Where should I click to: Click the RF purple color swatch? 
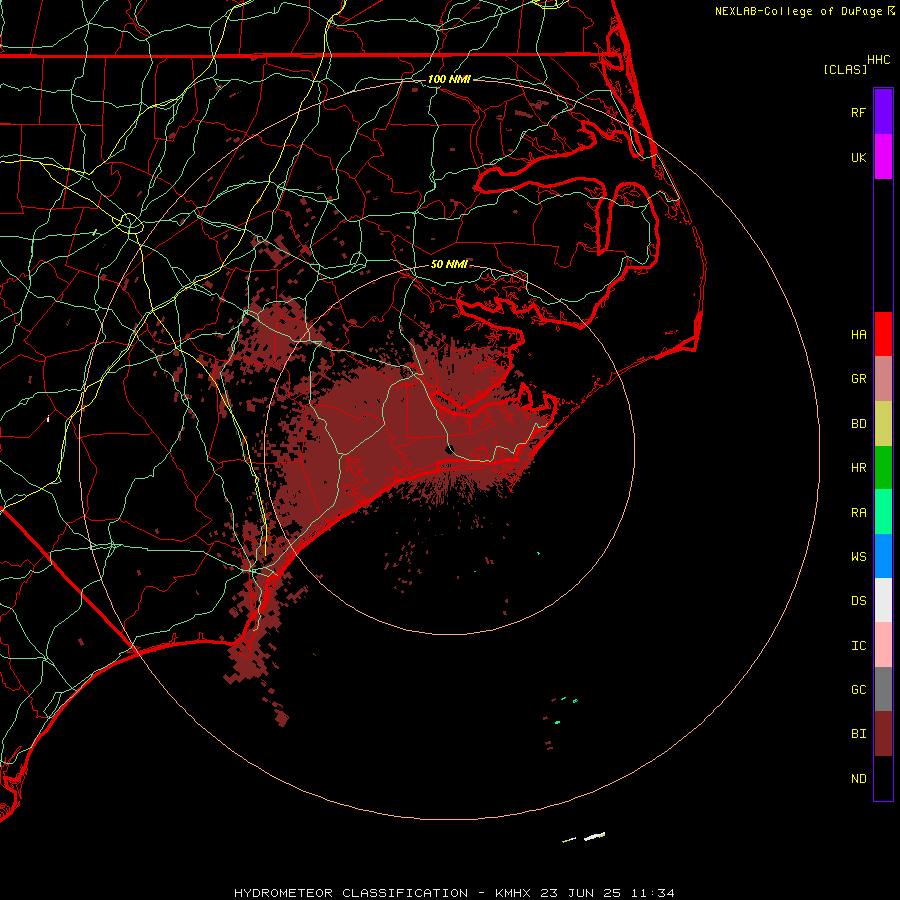[883, 112]
